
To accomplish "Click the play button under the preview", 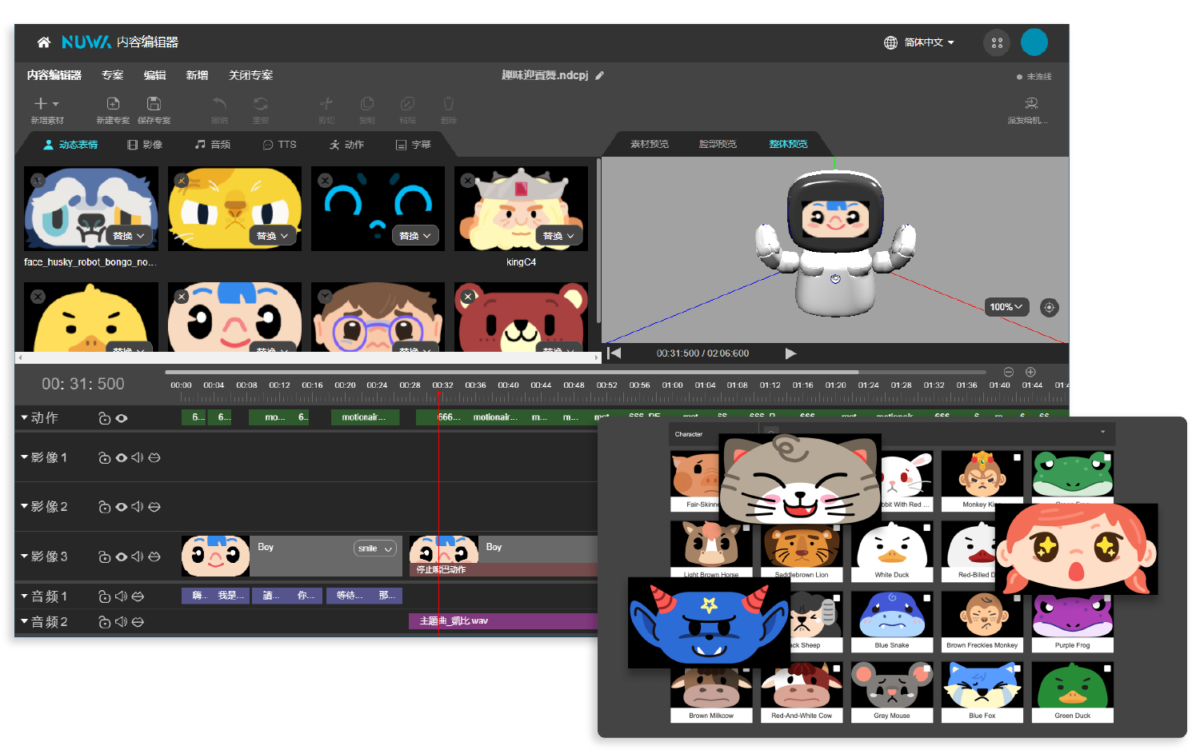I will tap(791, 353).
